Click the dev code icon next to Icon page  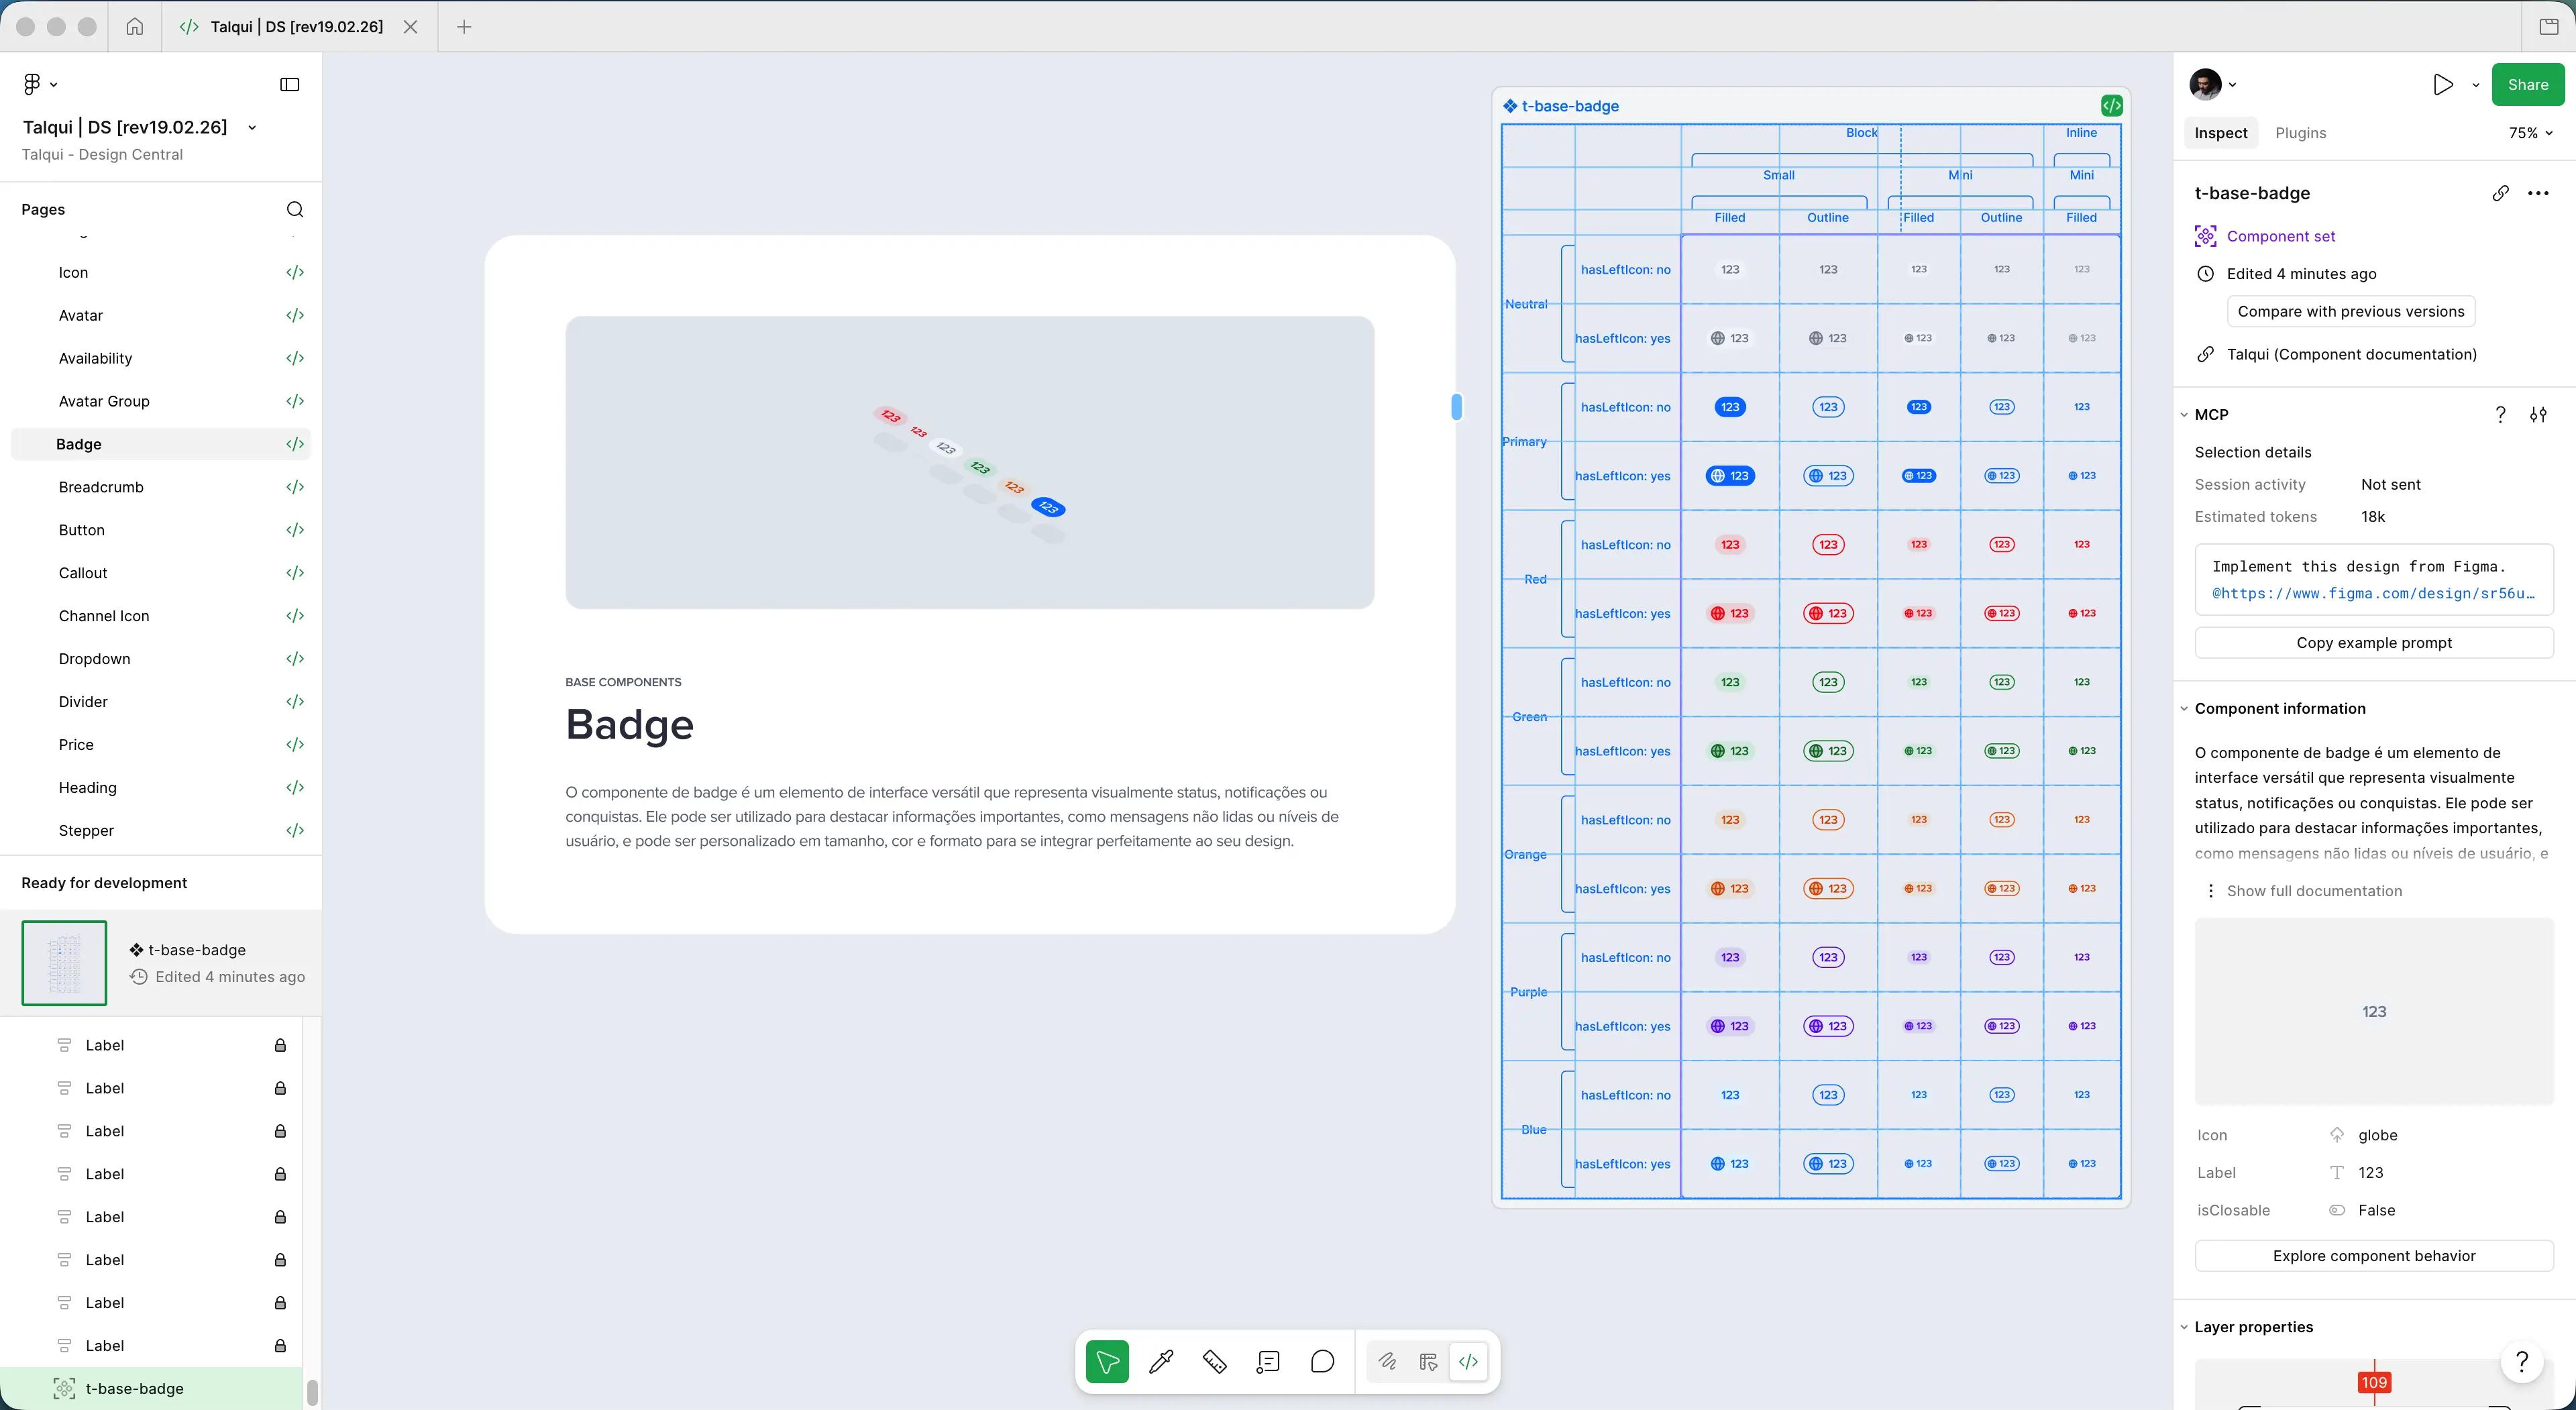pyautogui.click(x=295, y=272)
